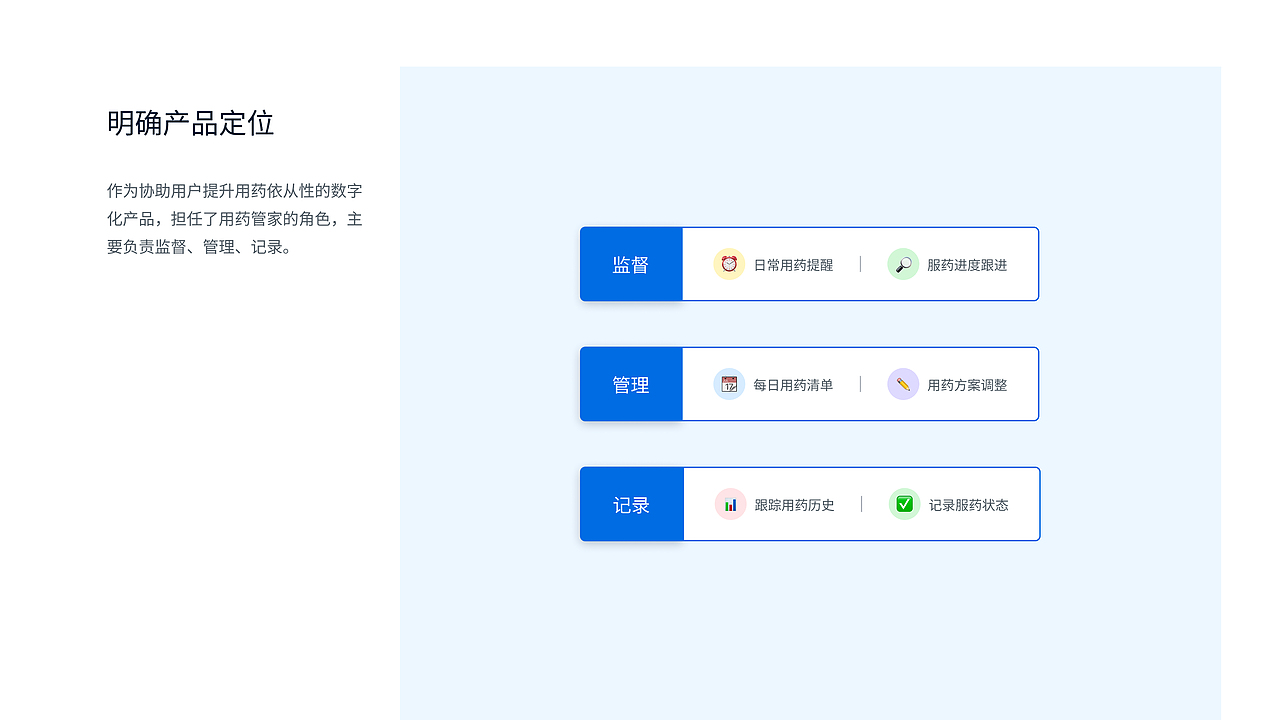Click the alarm clock icon beside 日常用药提醒

(x=729, y=264)
